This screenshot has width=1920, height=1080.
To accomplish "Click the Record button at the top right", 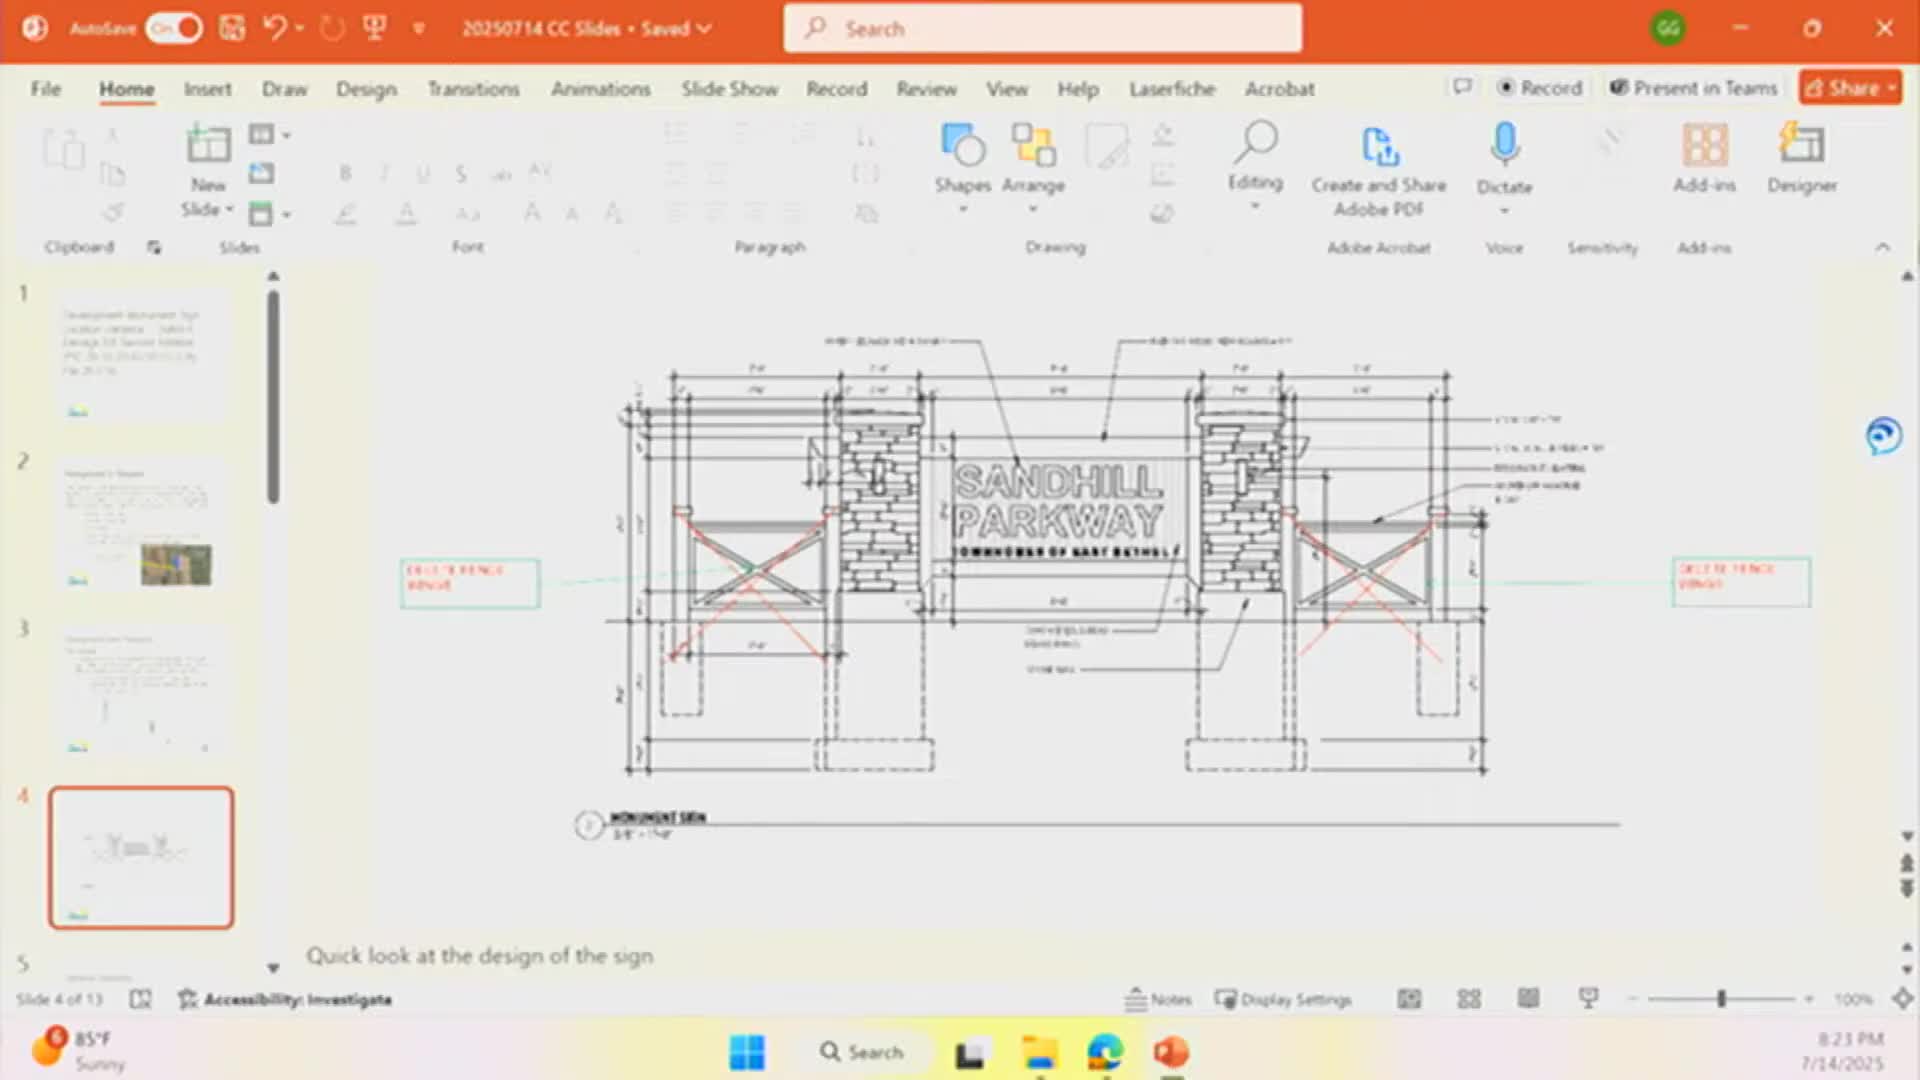I will coord(1539,88).
